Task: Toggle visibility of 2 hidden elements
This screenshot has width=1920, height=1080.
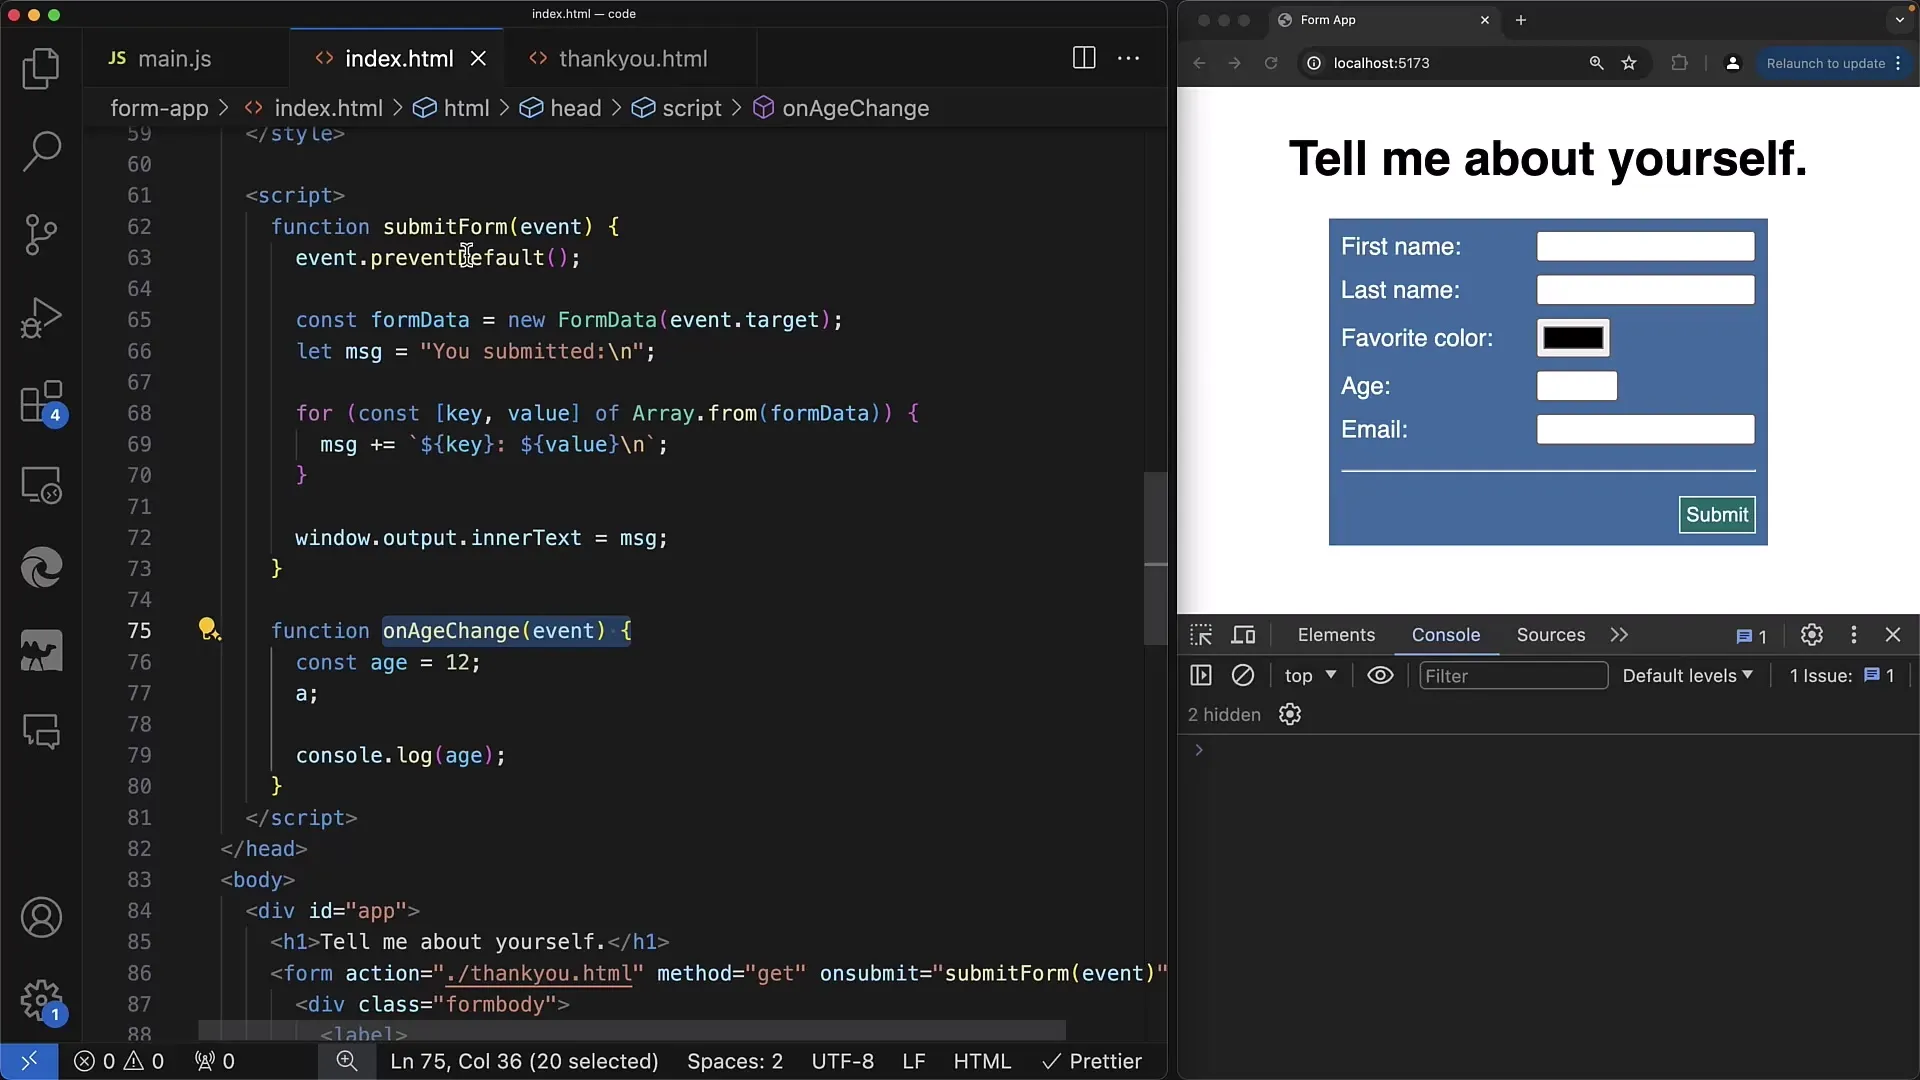Action: click(x=1224, y=713)
